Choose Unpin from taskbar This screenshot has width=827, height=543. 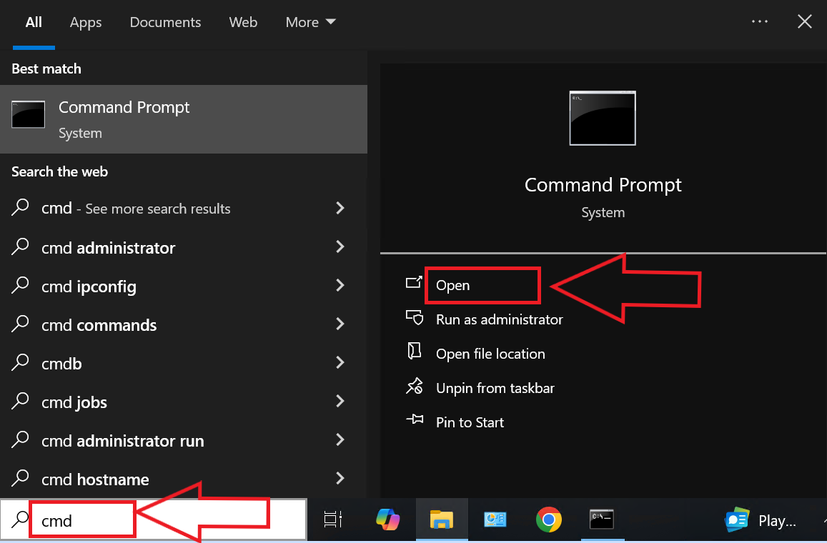(495, 388)
